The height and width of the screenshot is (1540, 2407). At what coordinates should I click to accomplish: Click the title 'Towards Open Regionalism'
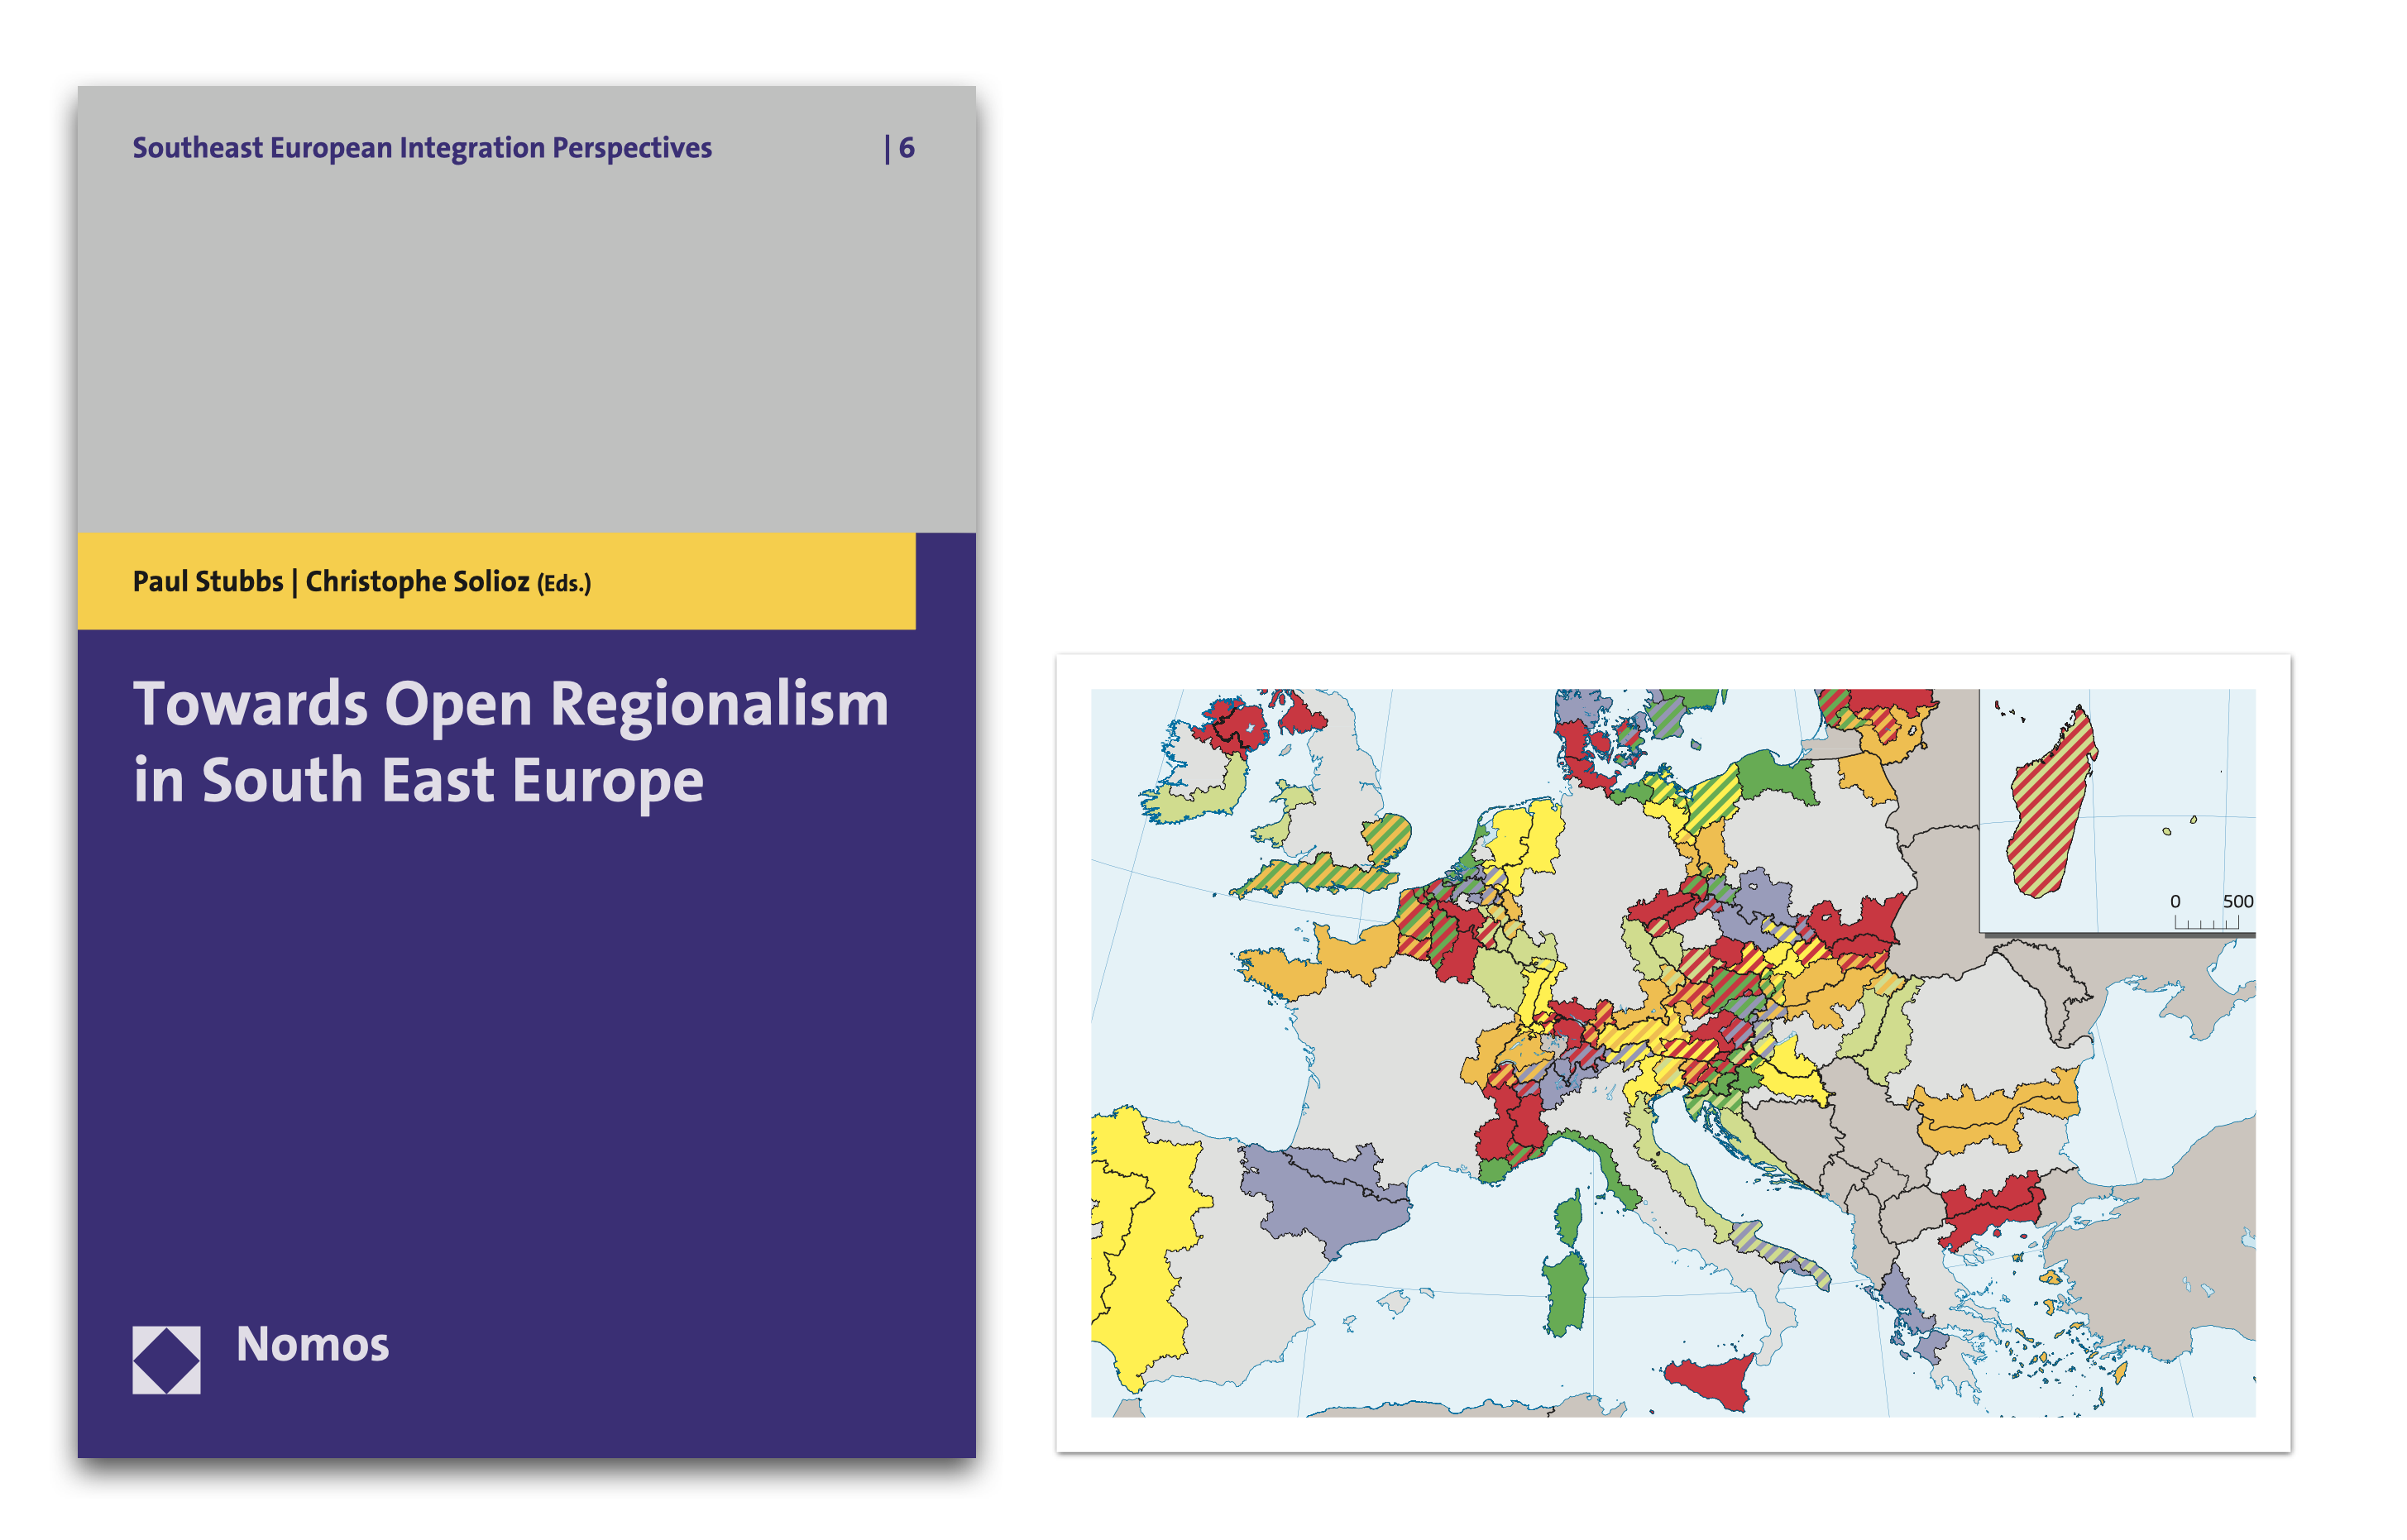point(511,704)
